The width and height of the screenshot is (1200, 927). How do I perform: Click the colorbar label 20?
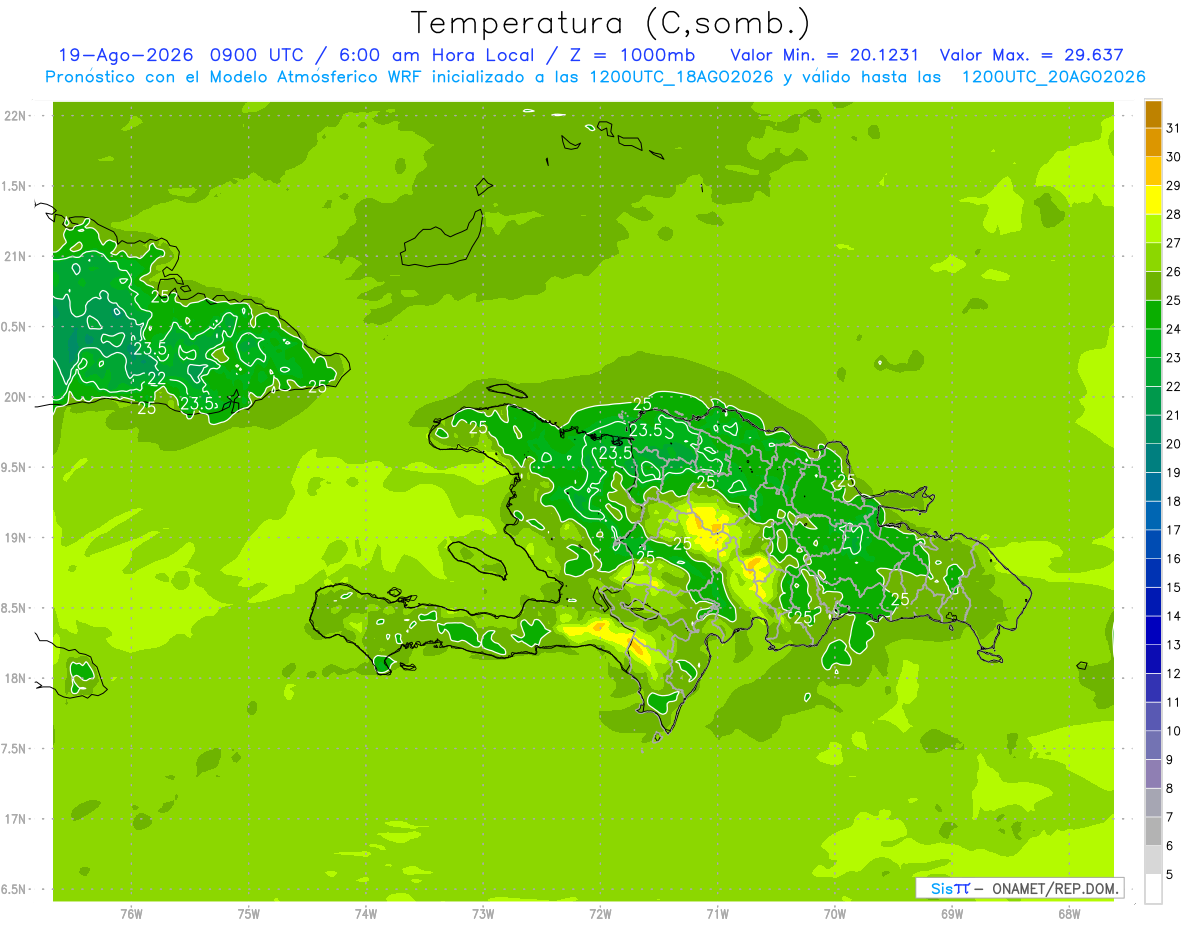click(x=1173, y=444)
